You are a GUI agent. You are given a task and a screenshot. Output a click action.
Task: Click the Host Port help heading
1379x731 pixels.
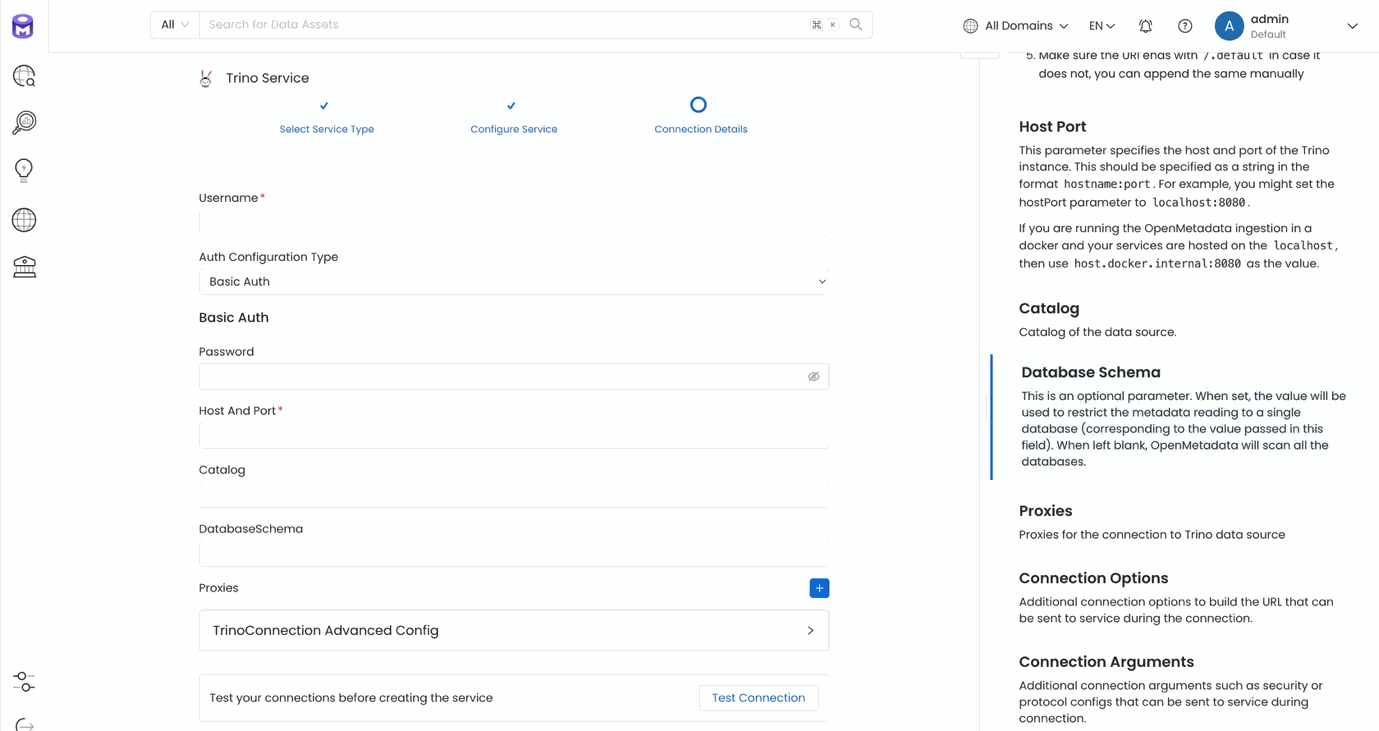[x=1052, y=127]
